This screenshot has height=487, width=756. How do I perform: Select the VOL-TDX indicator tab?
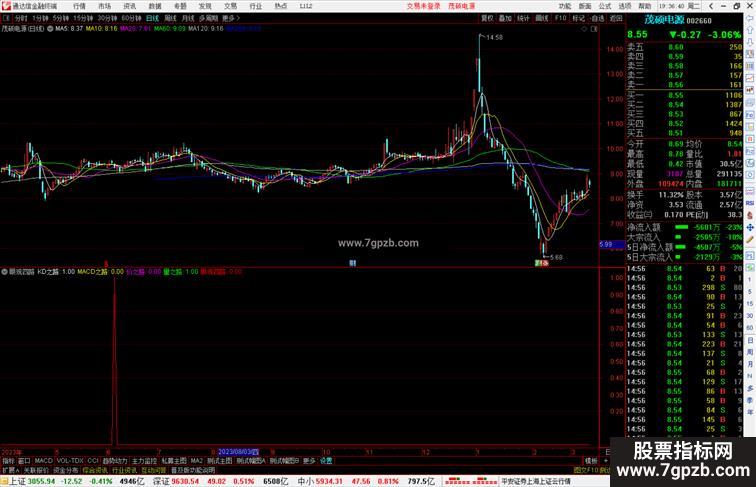tap(70, 461)
